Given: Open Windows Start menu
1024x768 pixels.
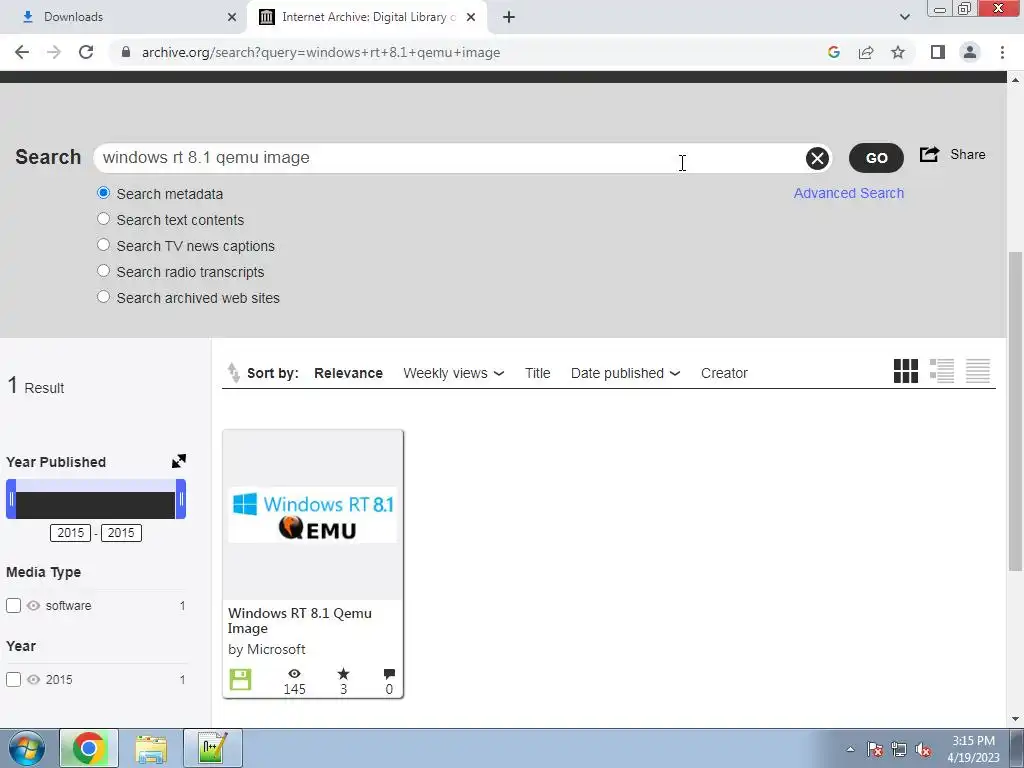Looking at the screenshot, I should [x=27, y=748].
